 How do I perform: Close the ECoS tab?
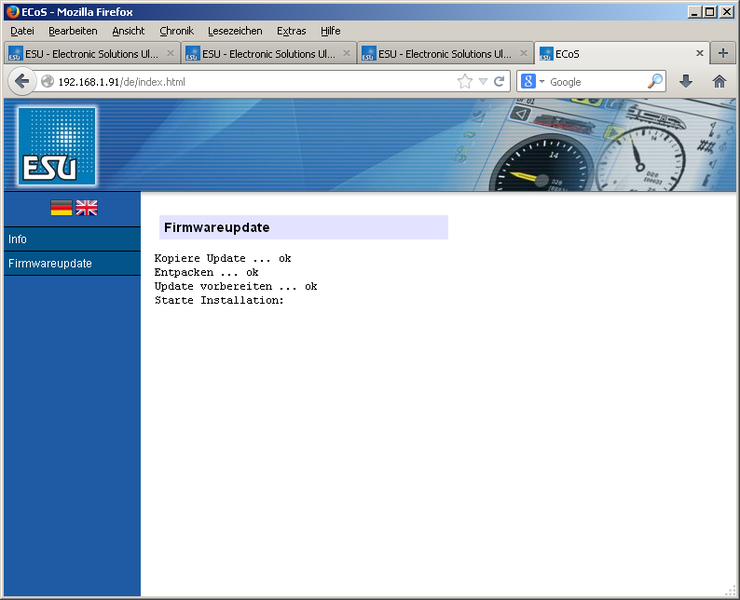coord(700,53)
